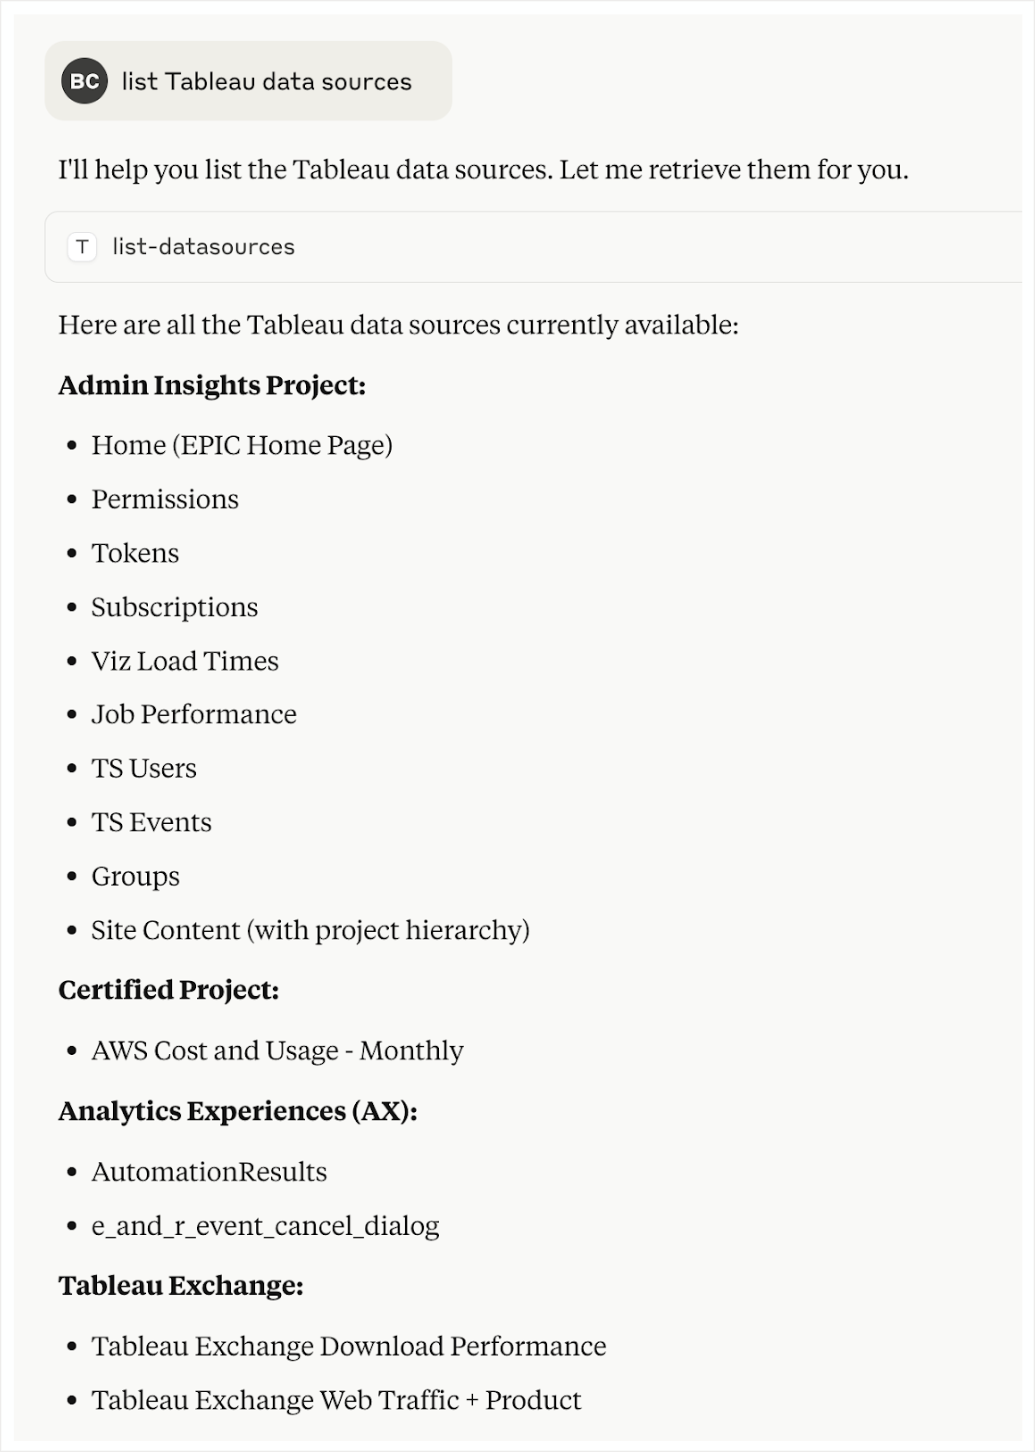Click the BC user avatar icon

tap(84, 81)
